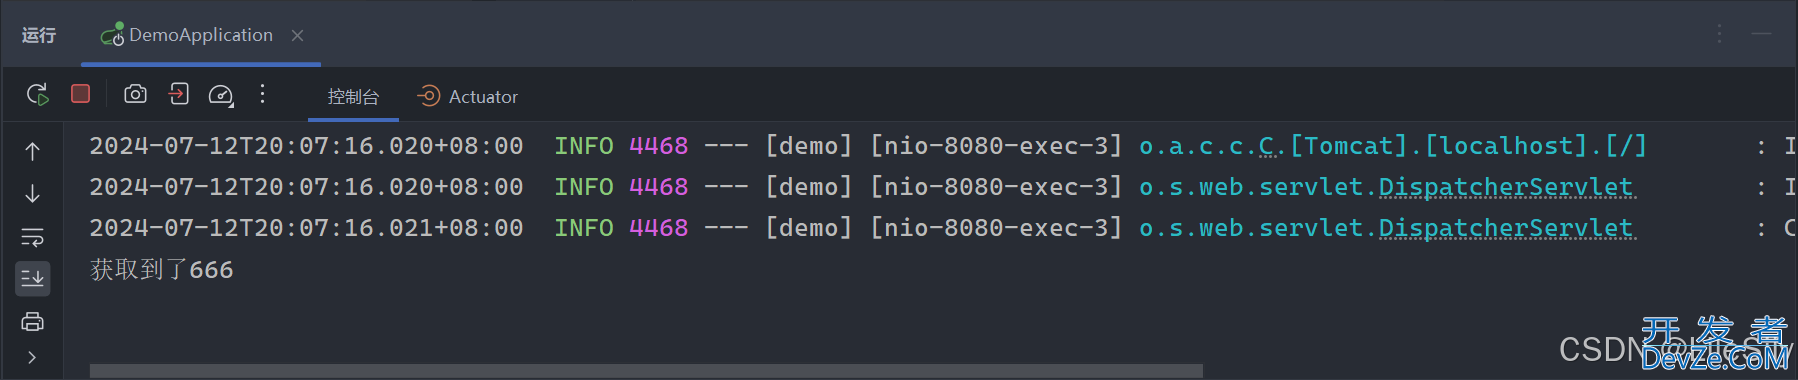This screenshot has height=380, width=1798.
Task: Expand the hidden console toolbar chevron
Action: click(33, 357)
